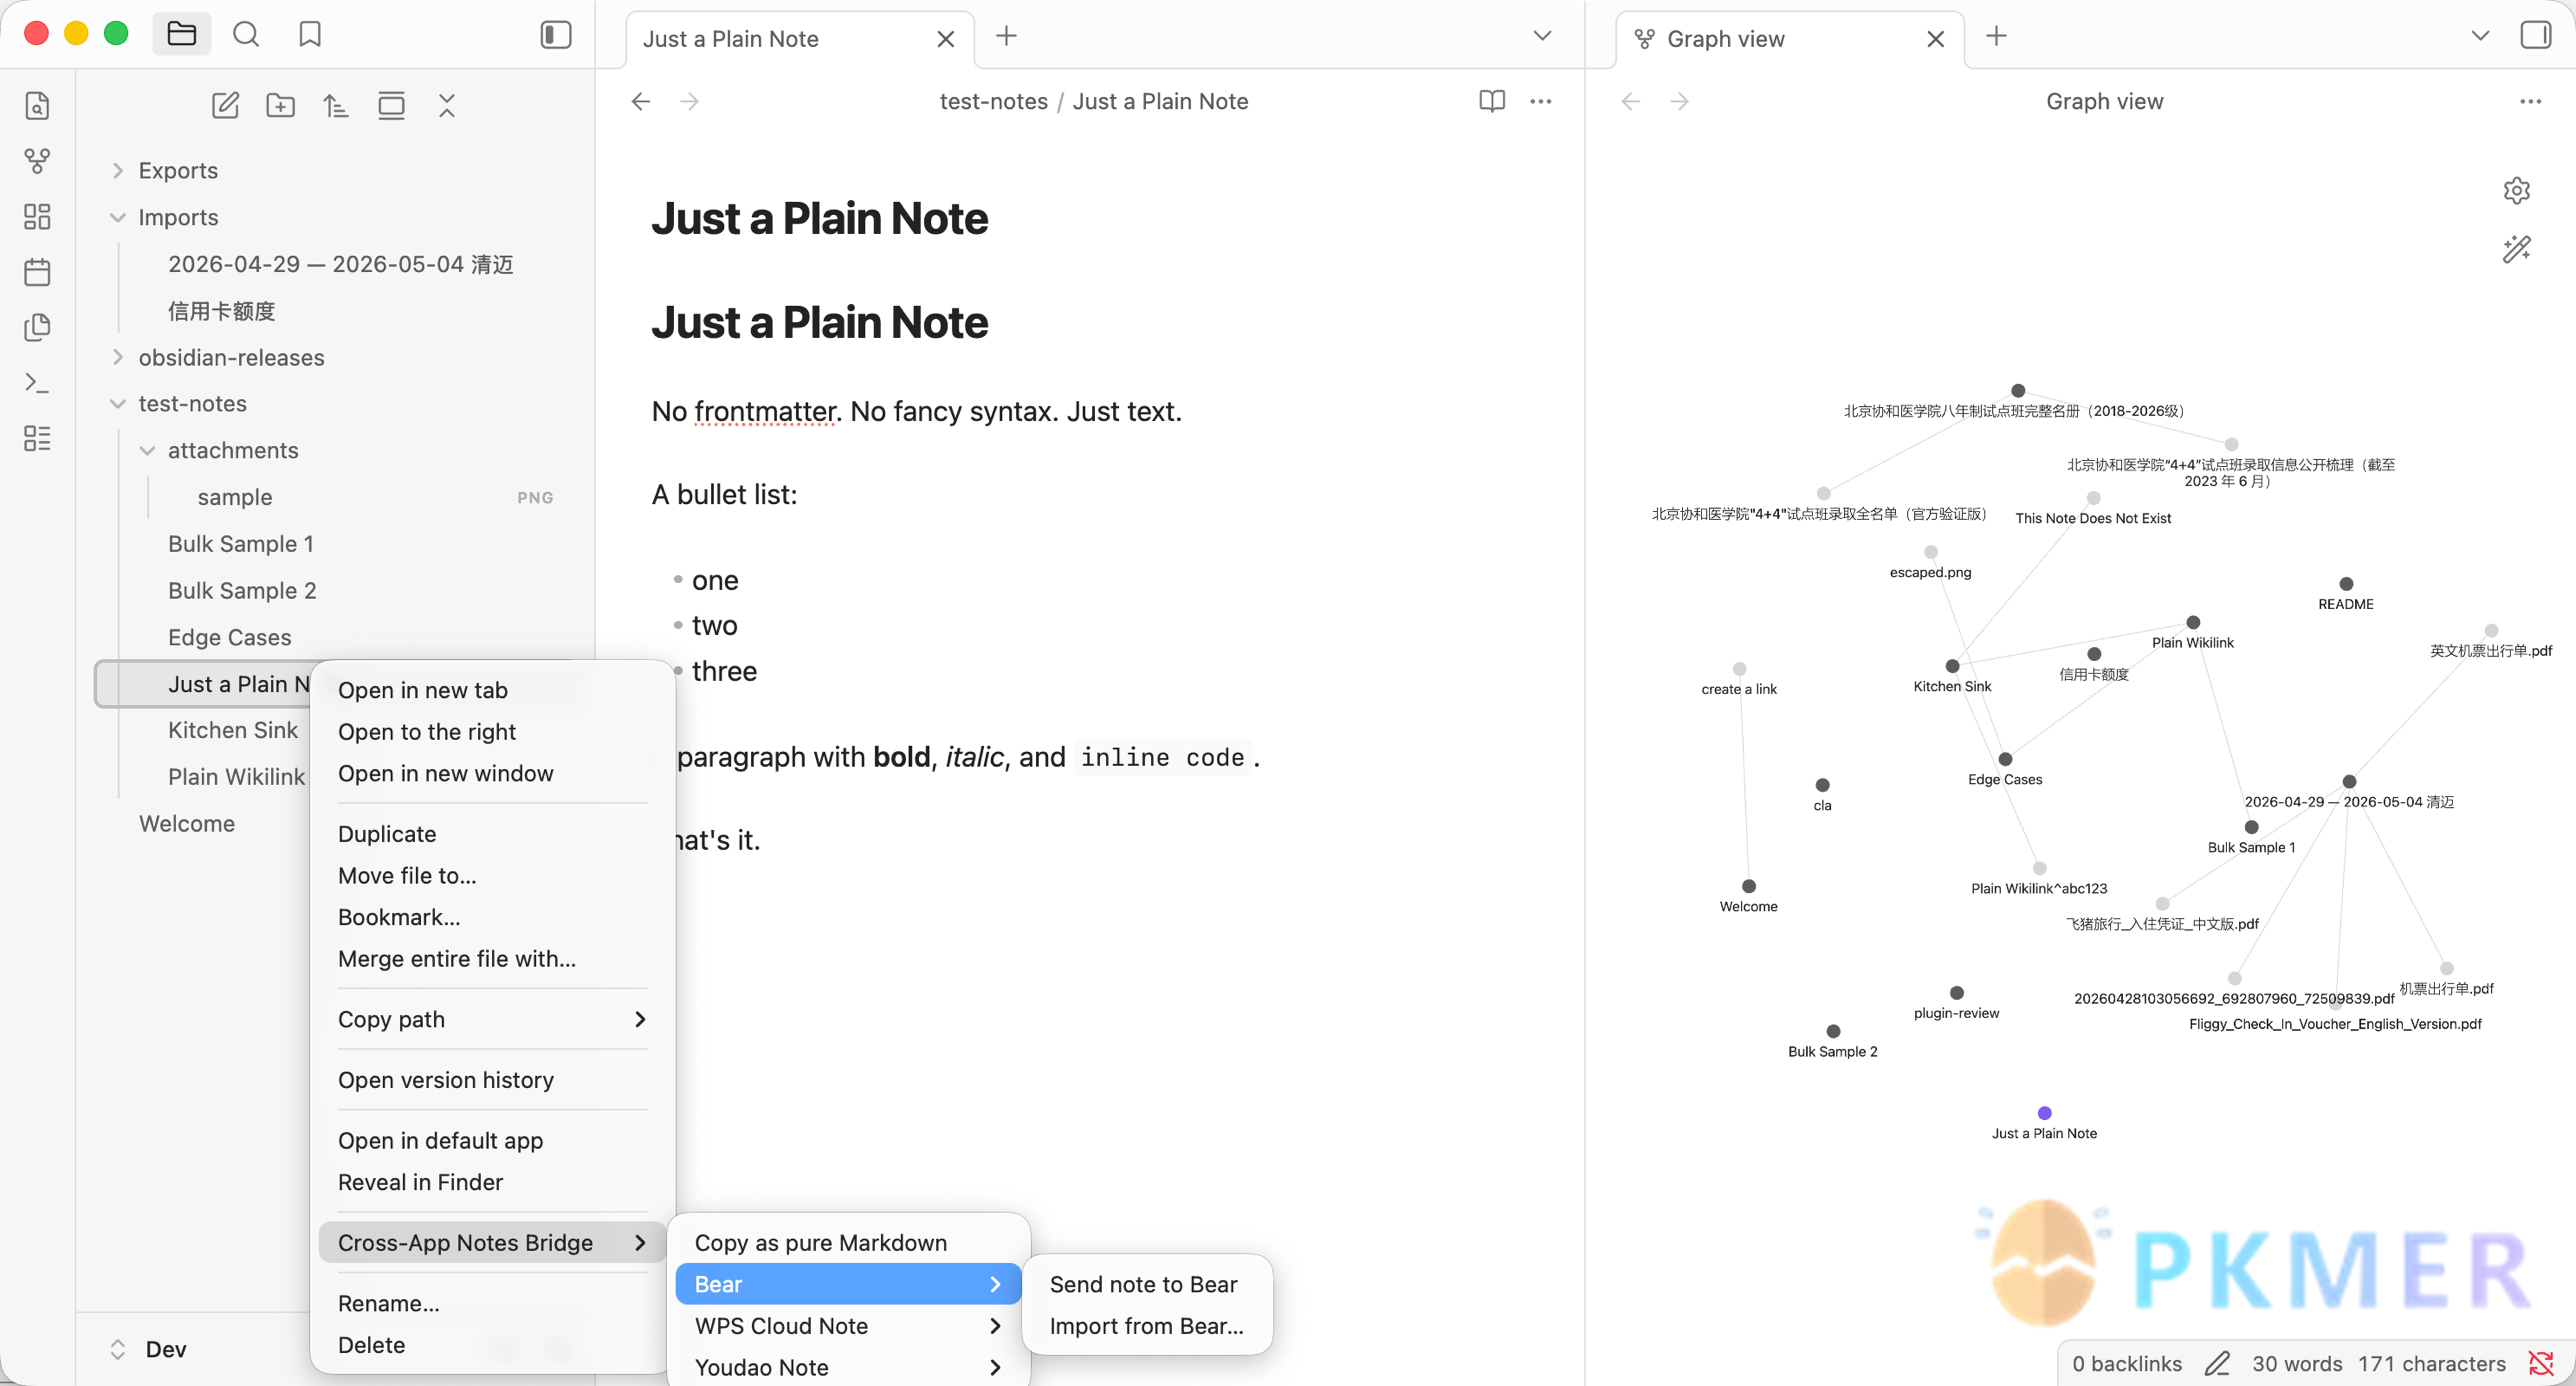Select Open in new tab
Image resolution: width=2576 pixels, height=1386 pixels.
(x=492, y=690)
